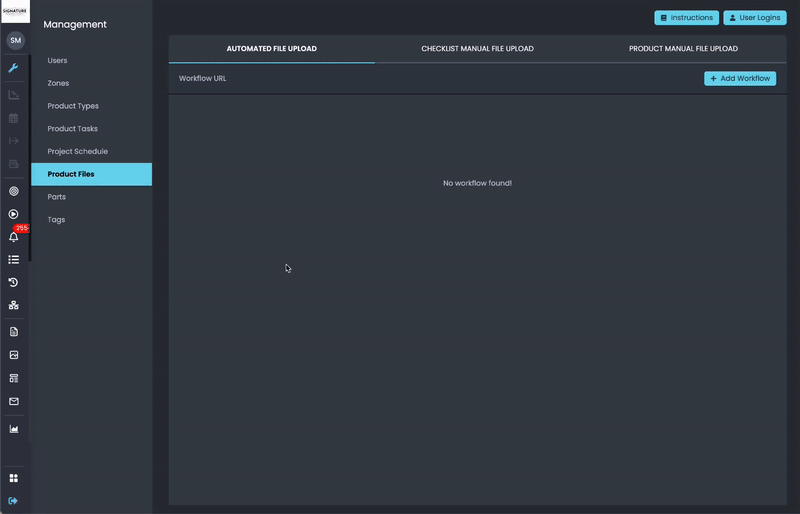Screen dimensions: 800x514
Task: Select the Automated File Upload tab
Action: coord(272,48)
